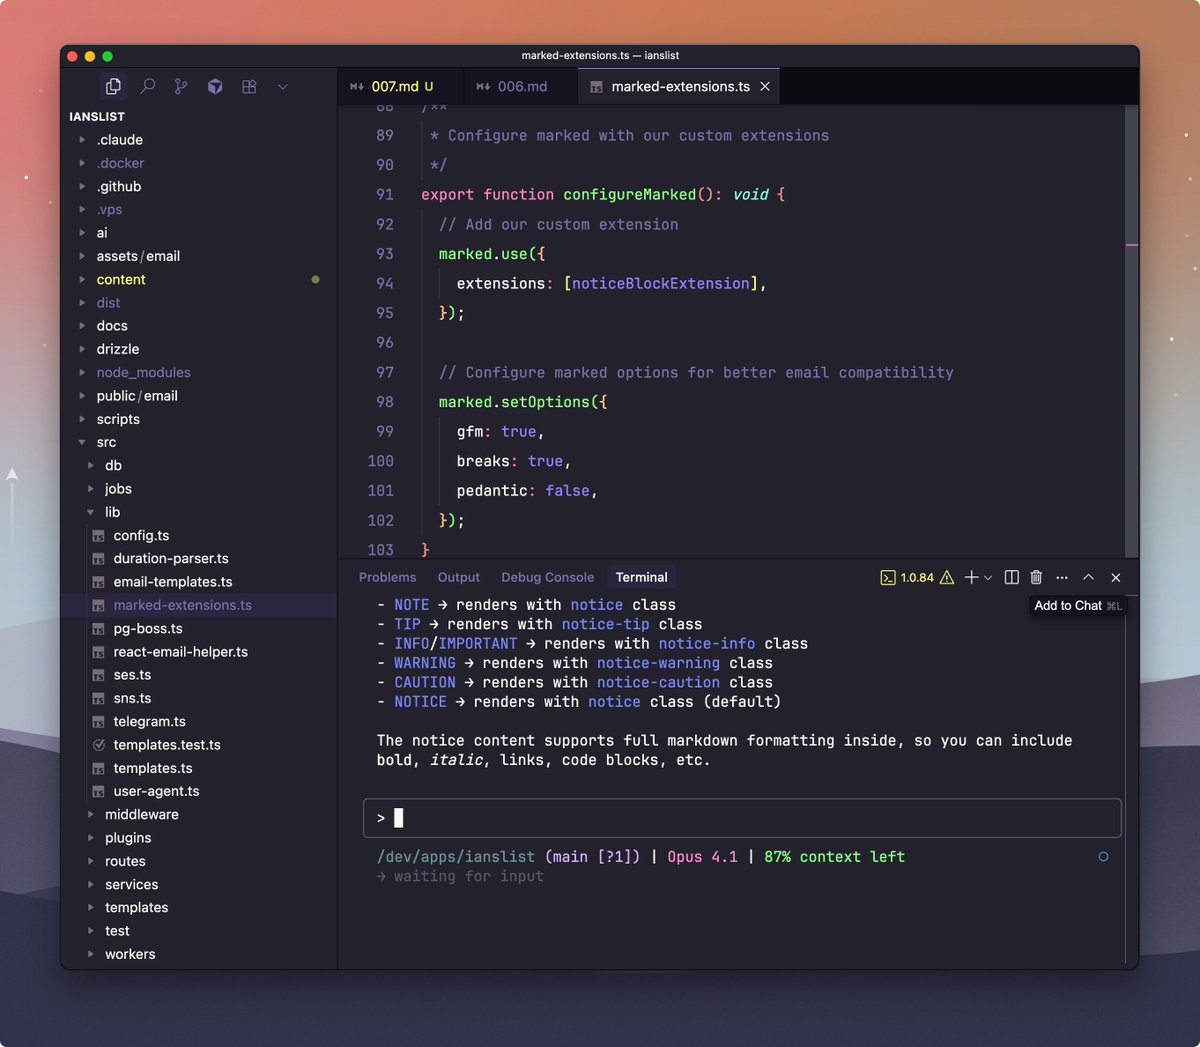Switch to the 006.md tab
Image resolution: width=1200 pixels, height=1047 pixels.
coord(520,87)
